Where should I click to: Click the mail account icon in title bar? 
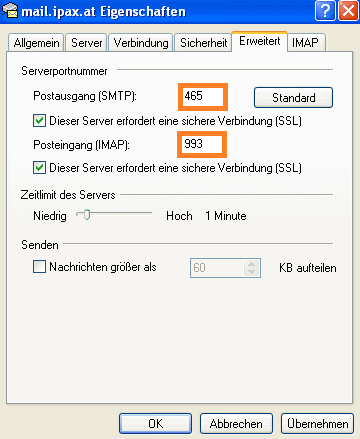[x=10, y=10]
